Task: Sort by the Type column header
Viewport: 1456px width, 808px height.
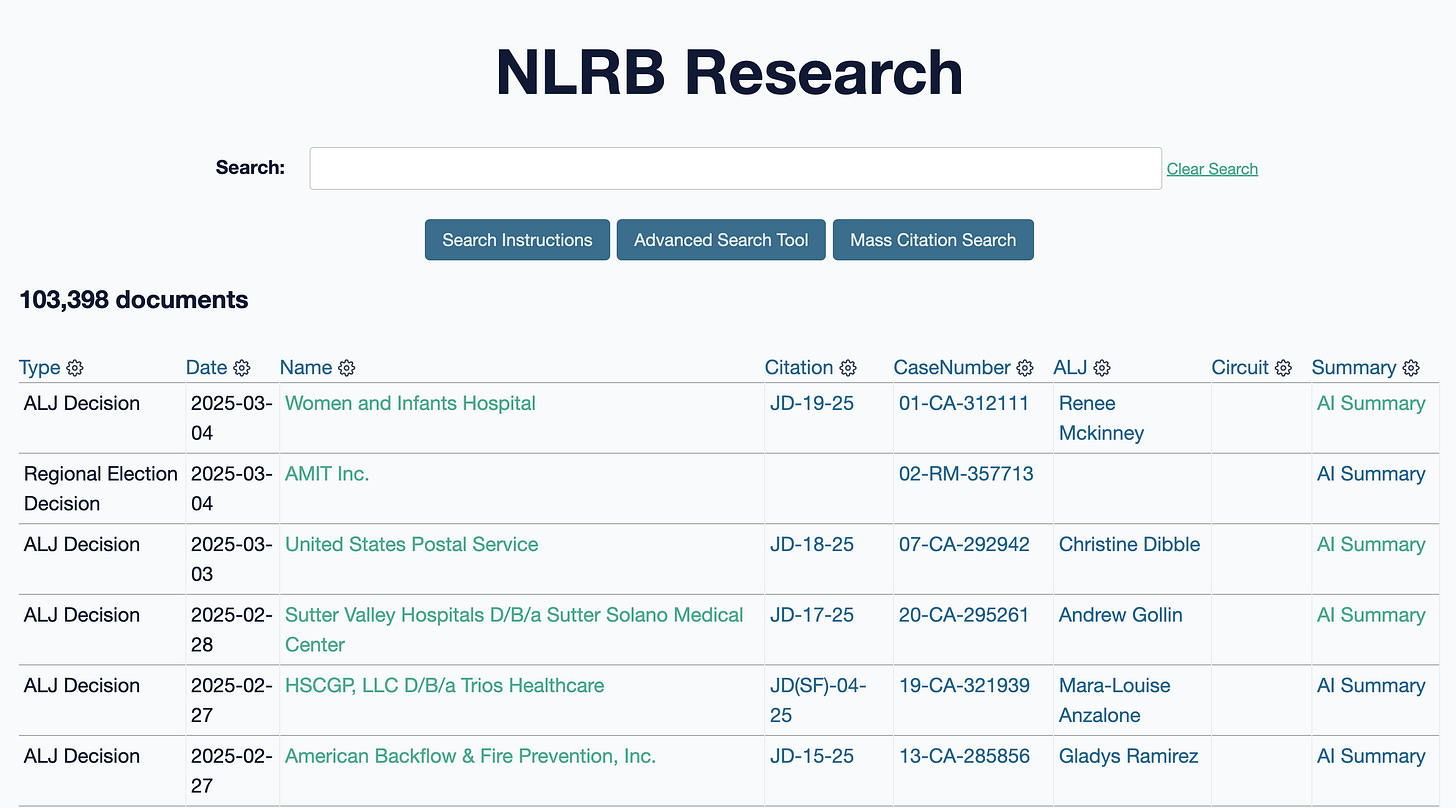Action: pyautogui.click(x=40, y=368)
